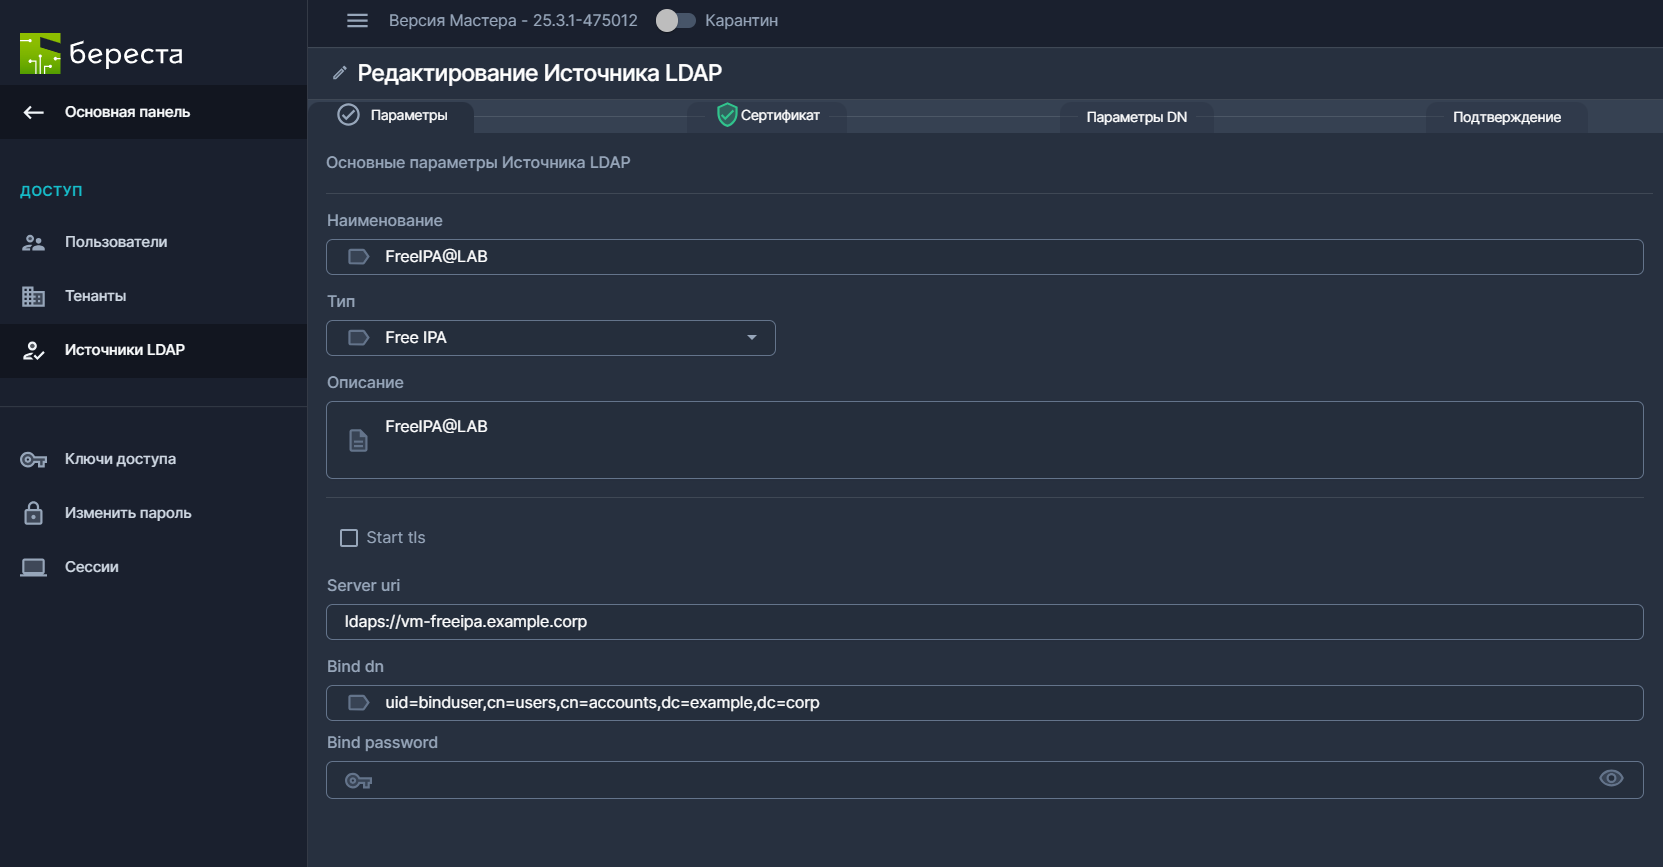Open the hamburger menu icon
Image resolution: width=1663 pixels, height=867 pixels.
tap(357, 21)
